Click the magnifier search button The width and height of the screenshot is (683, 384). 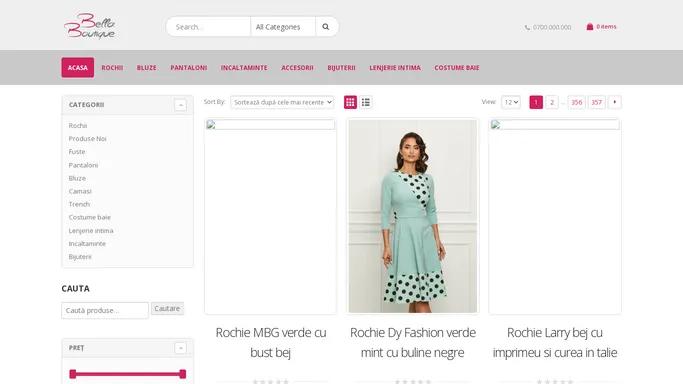326,27
